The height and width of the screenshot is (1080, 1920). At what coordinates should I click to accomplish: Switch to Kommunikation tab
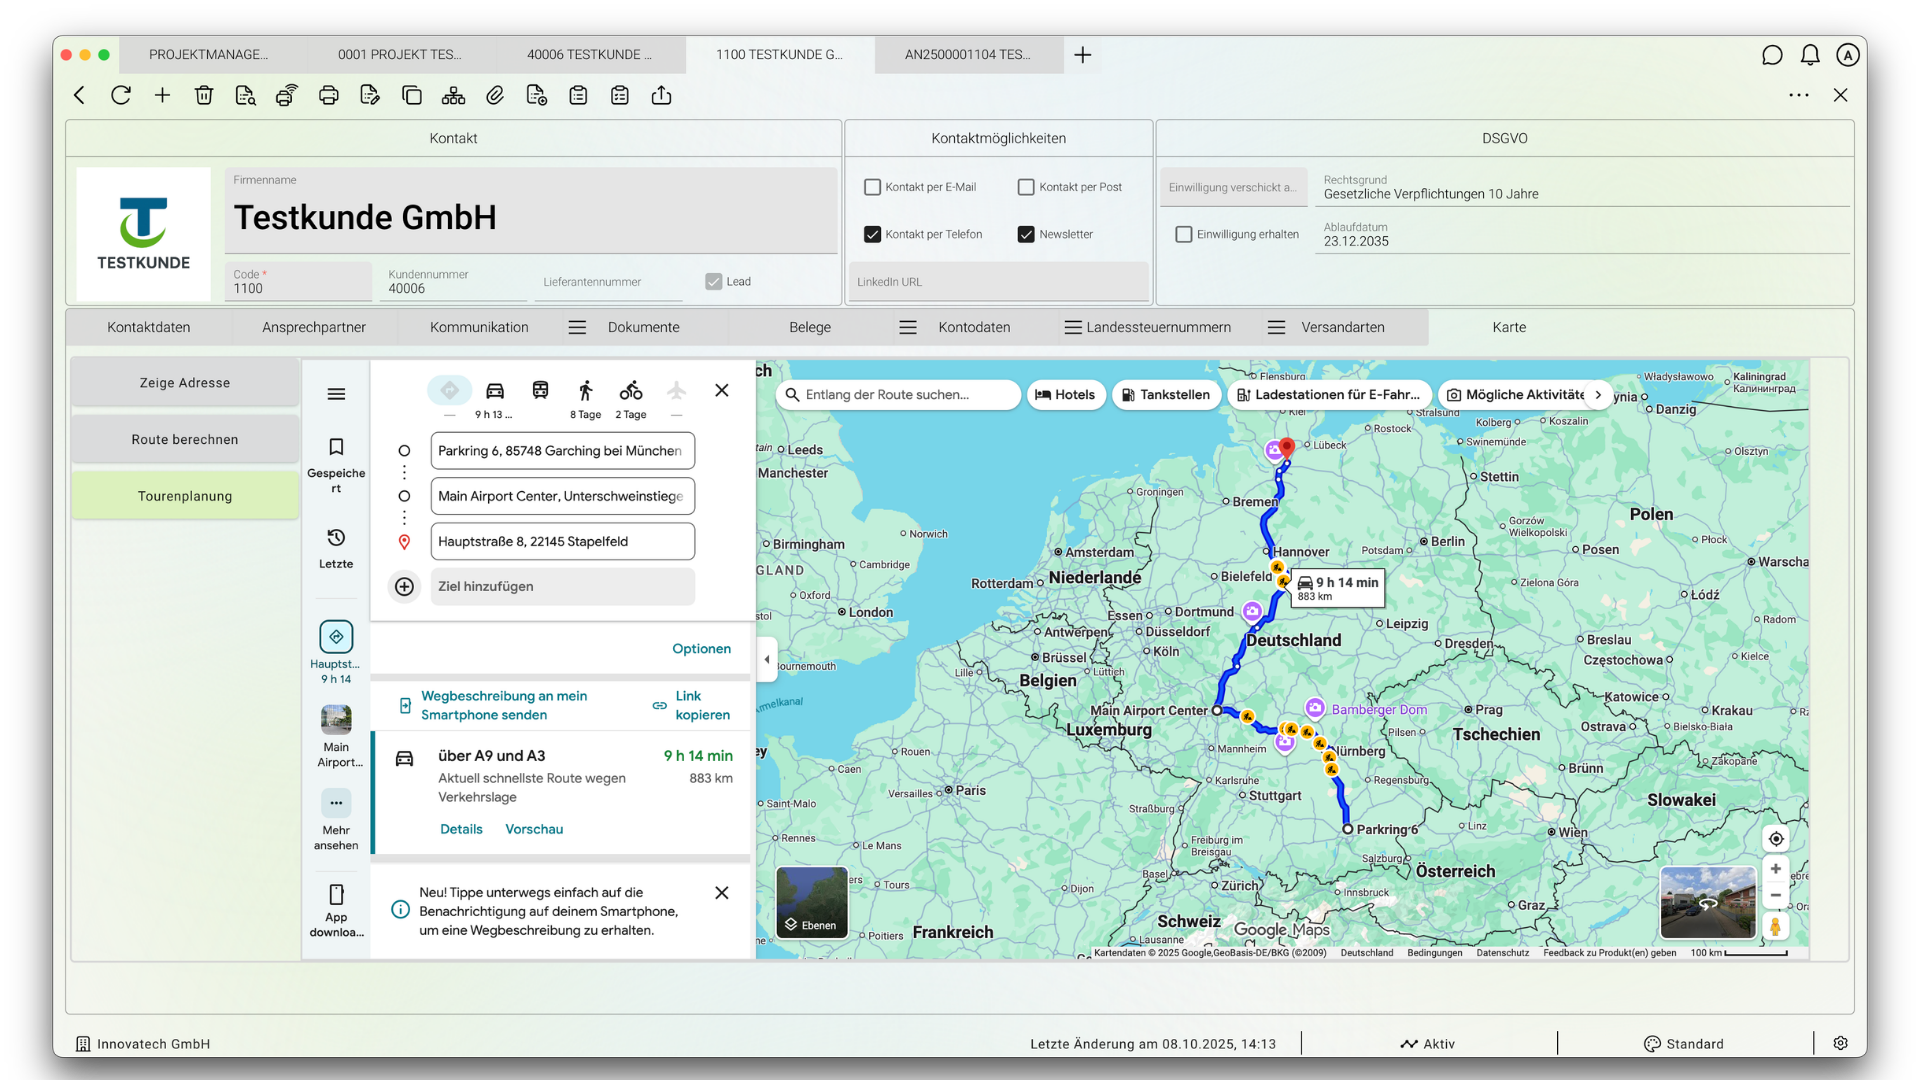coord(479,327)
